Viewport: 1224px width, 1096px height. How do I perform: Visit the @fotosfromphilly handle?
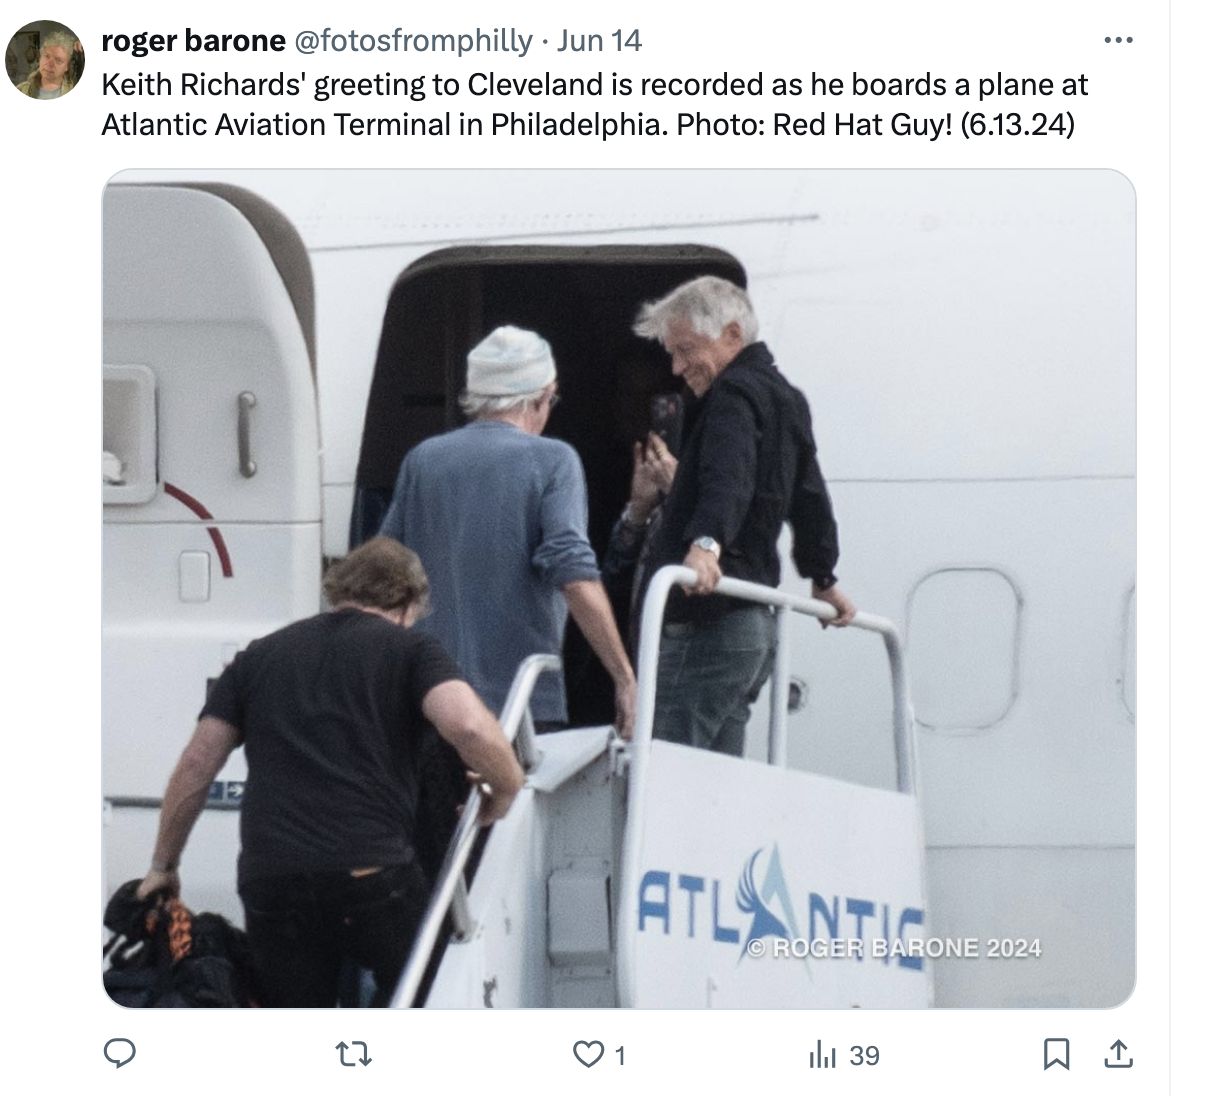tap(412, 40)
